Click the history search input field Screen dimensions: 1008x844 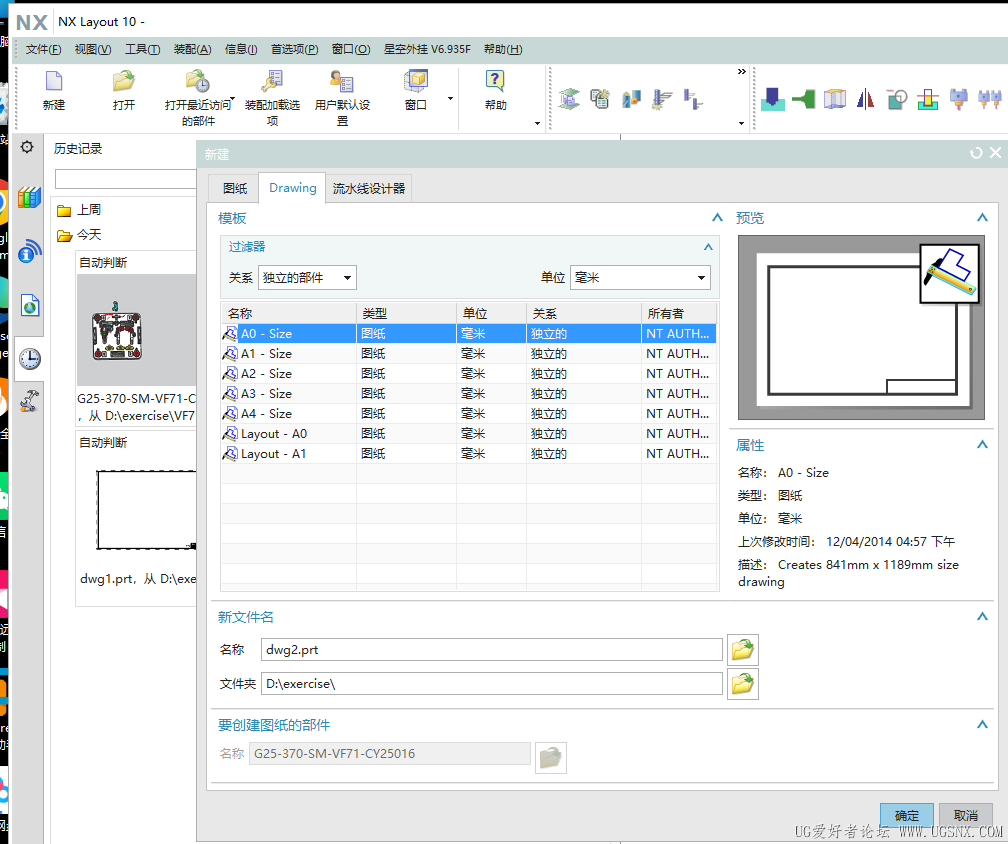tap(125, 179)
